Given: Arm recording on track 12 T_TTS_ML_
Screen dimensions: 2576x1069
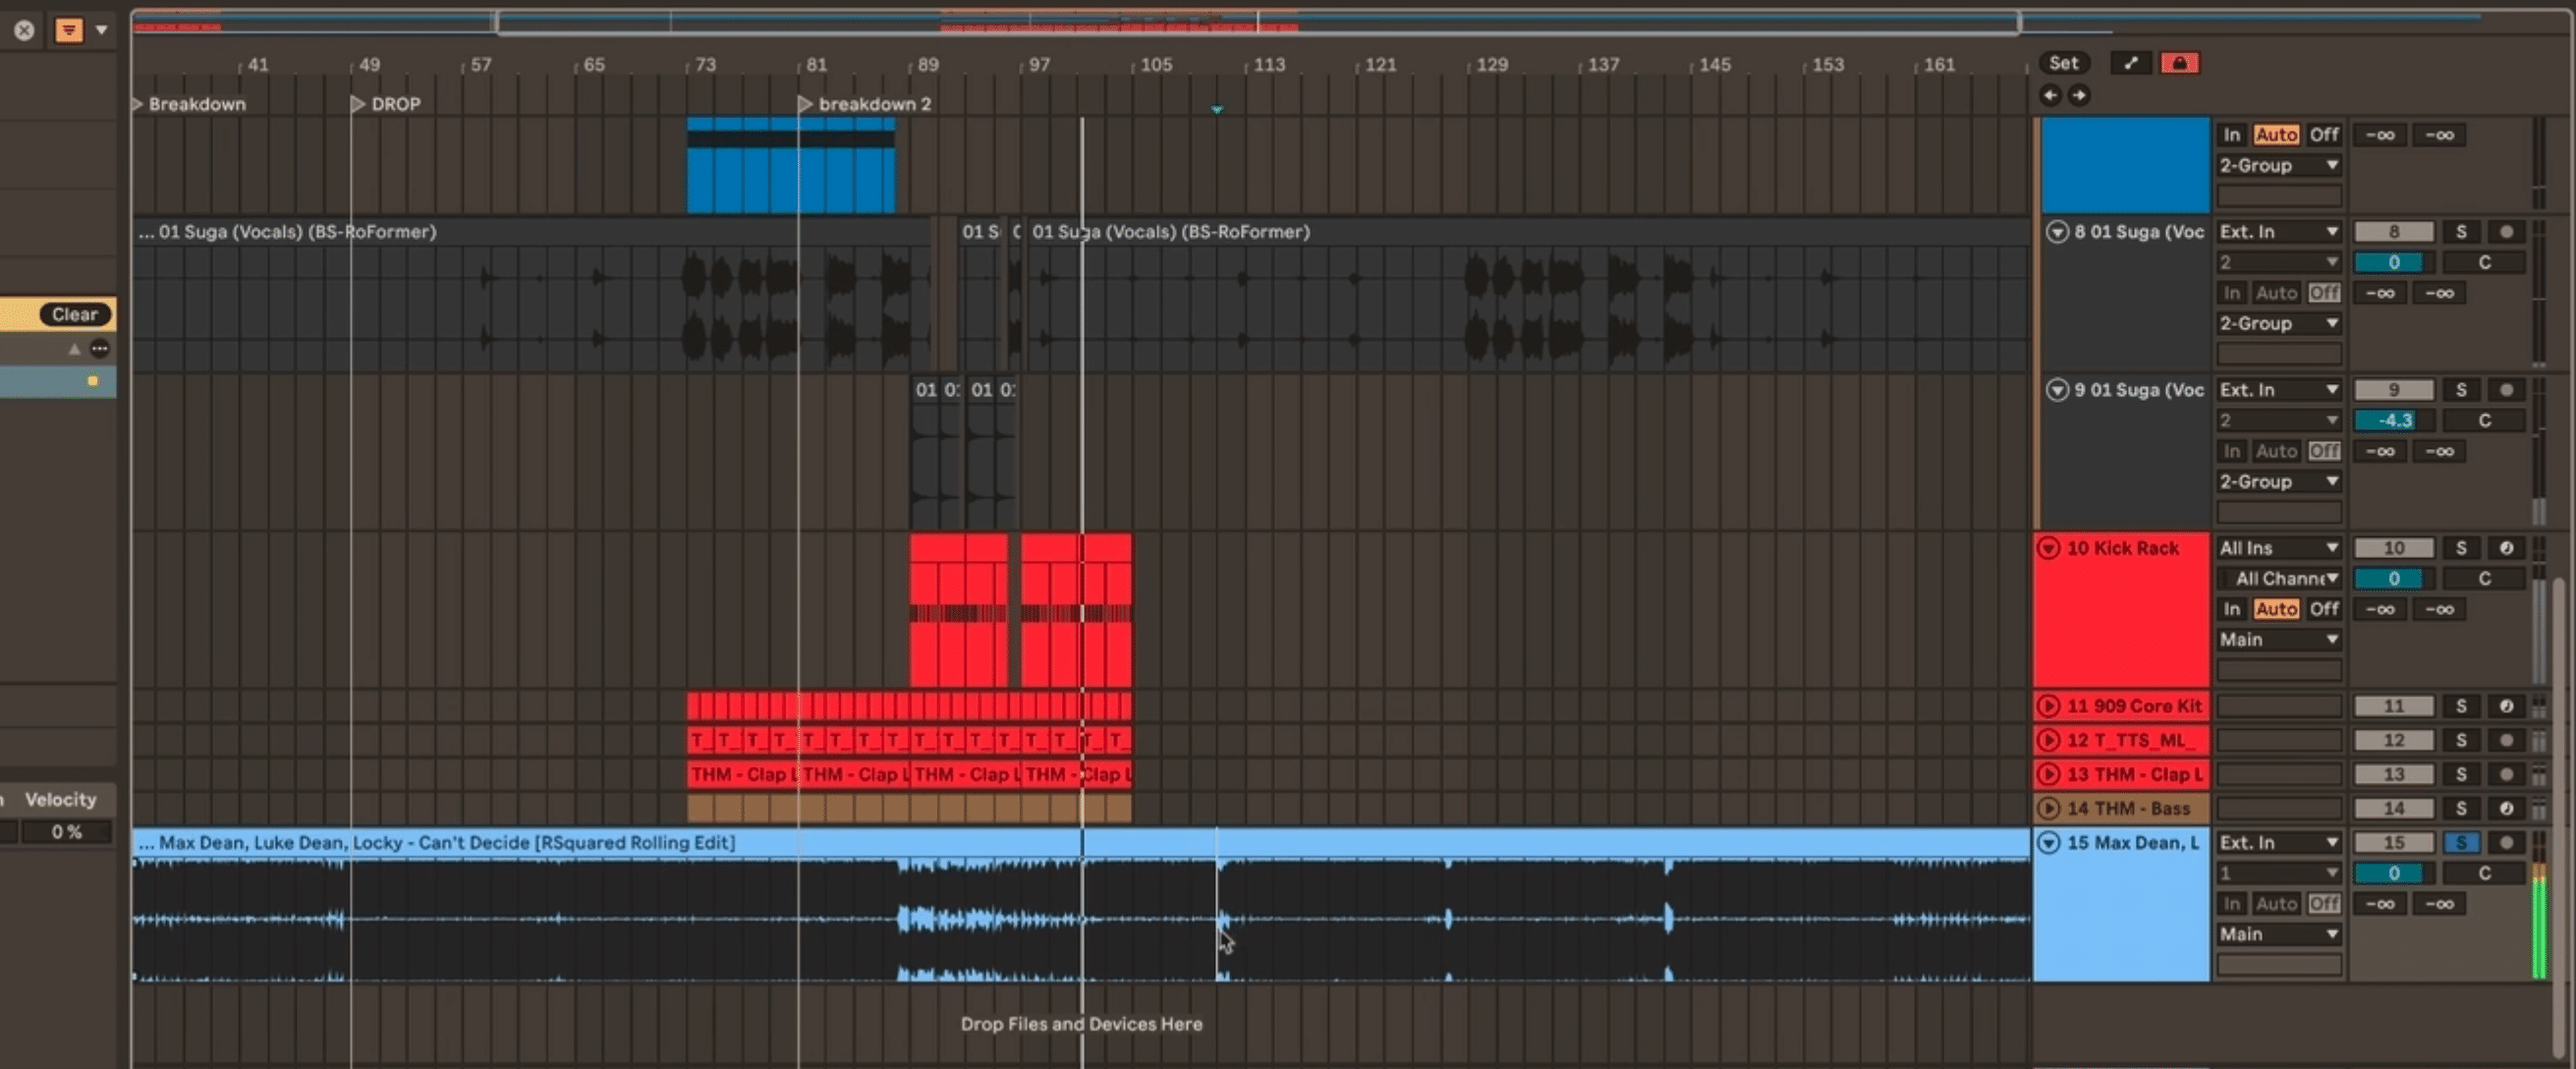Looking at the screenshot, I should (2508, 740).
